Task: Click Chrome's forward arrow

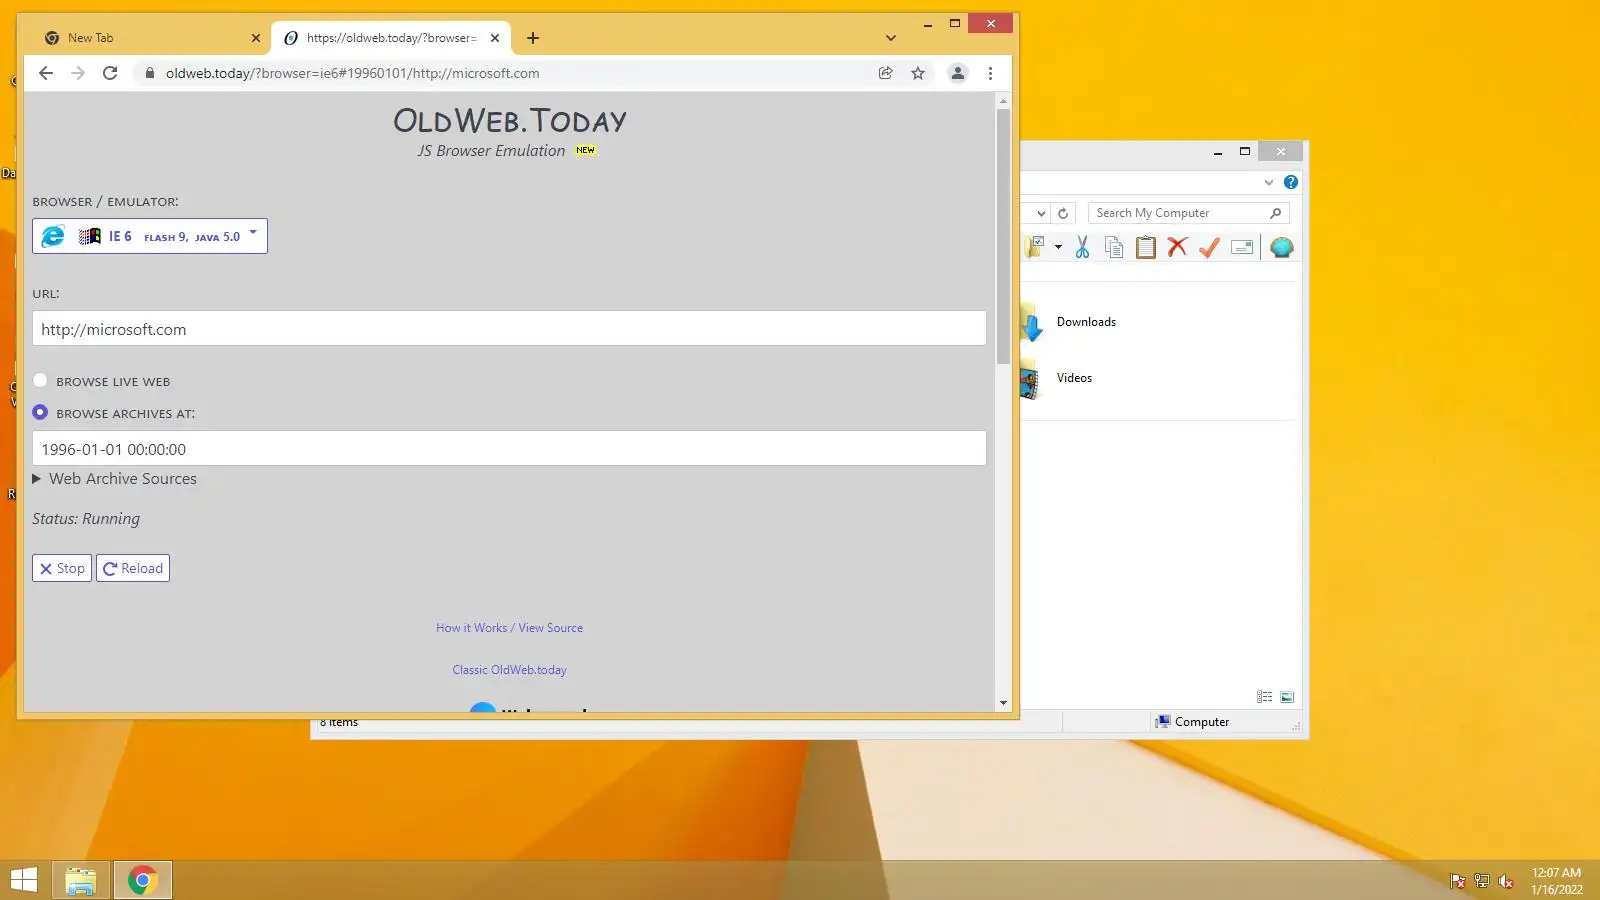Action: click(x=78, y=73)
